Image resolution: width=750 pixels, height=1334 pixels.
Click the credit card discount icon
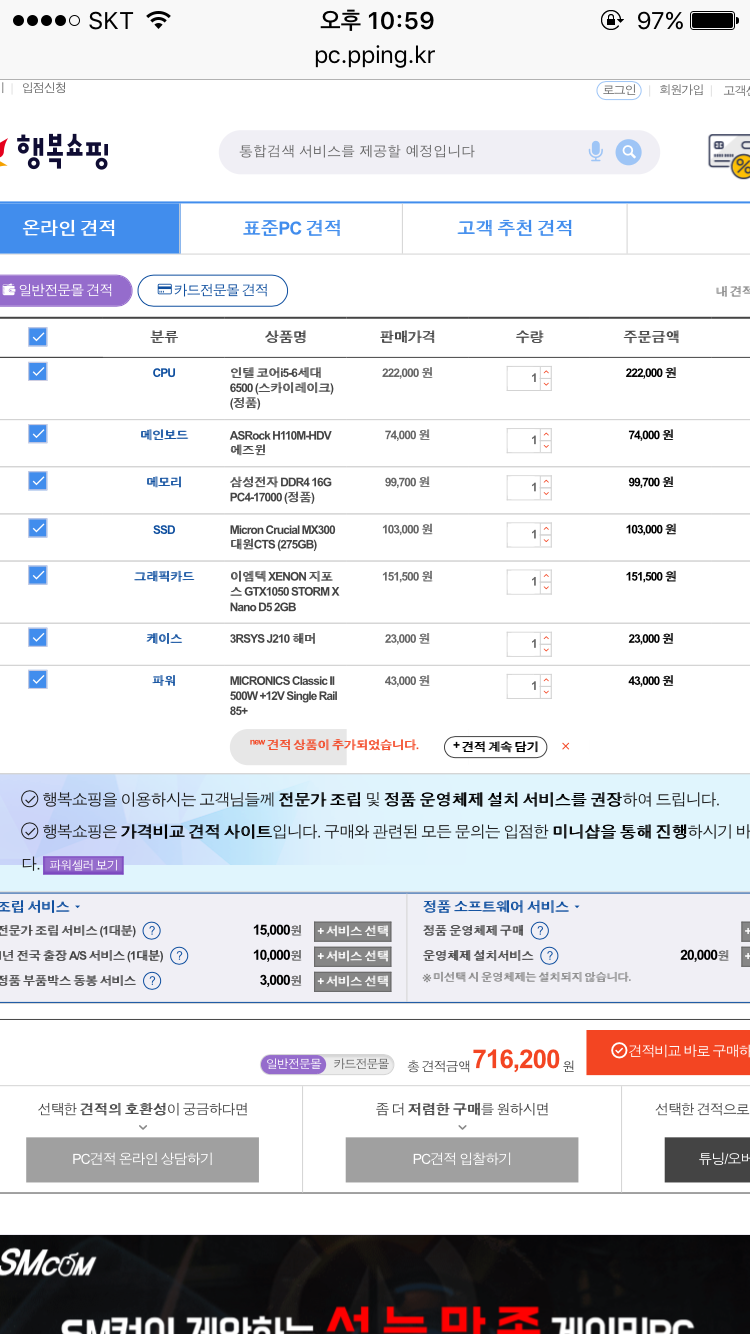point(730,155)
